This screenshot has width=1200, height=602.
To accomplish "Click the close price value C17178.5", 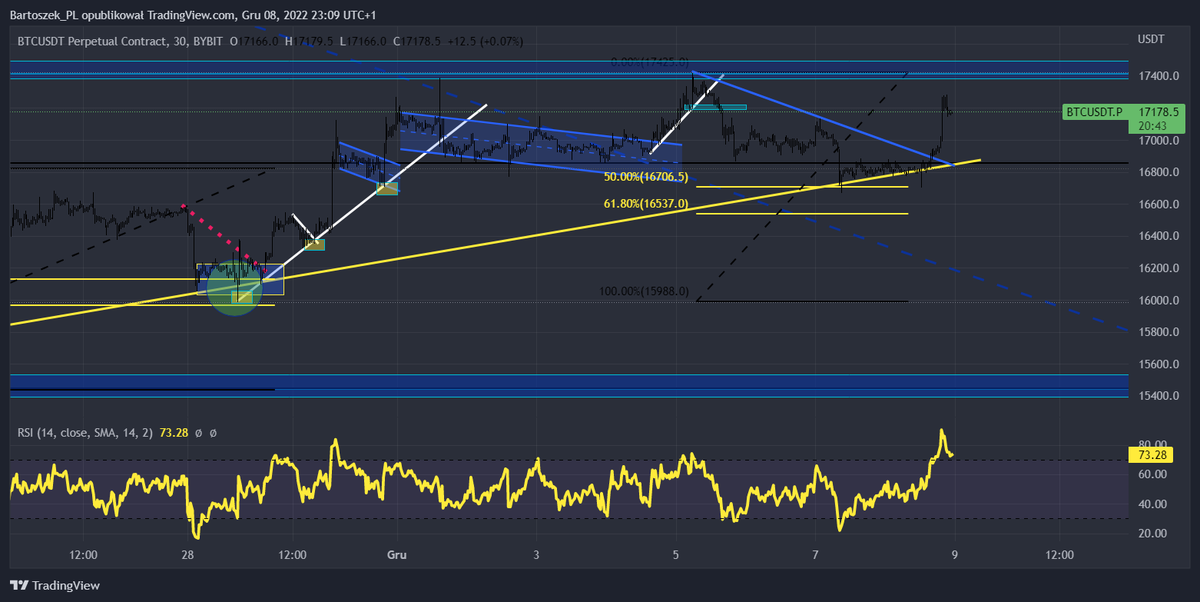I will [x=419, y=41].
